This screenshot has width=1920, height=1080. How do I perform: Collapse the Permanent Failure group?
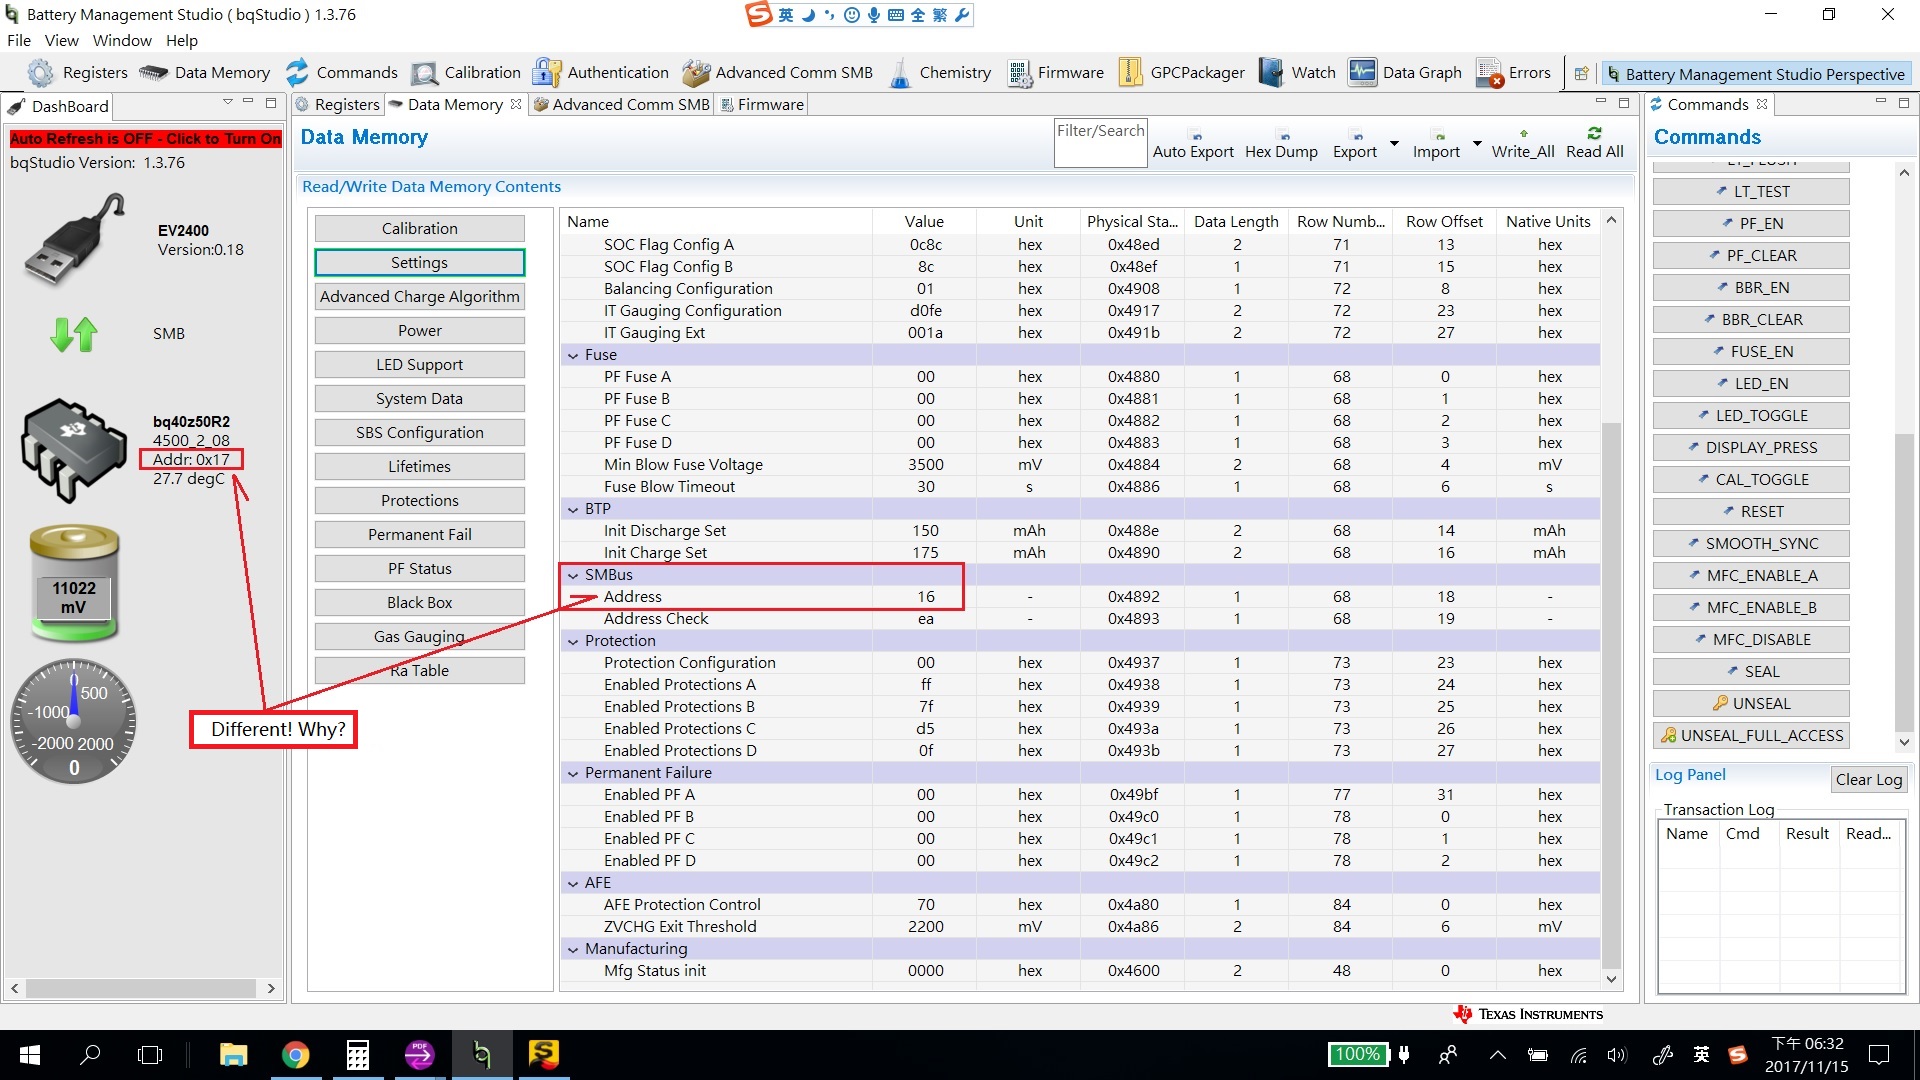(573, 773)
